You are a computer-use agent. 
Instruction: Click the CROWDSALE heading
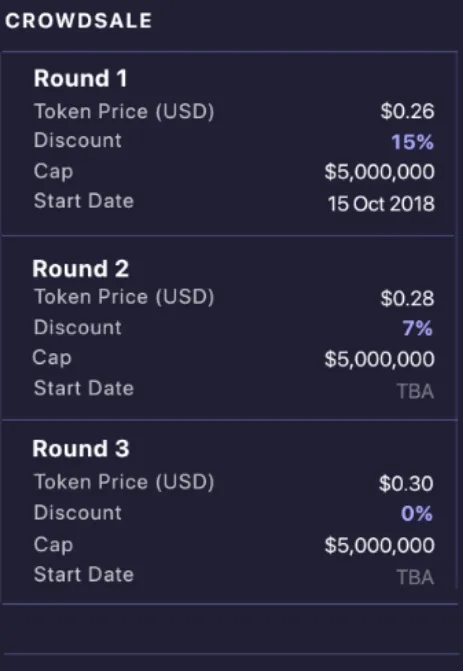[78, 21]
